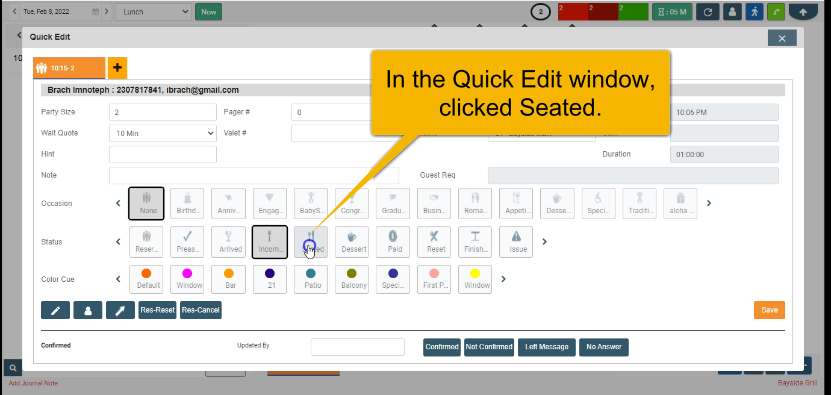
Task: Choose the Bar color cue
Action: (228, 279)
